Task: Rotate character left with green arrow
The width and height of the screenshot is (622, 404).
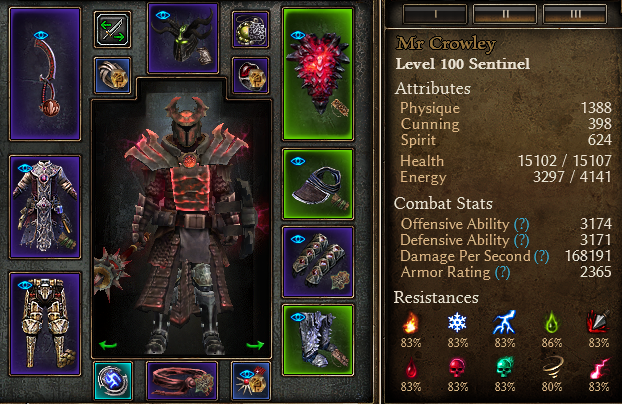Action: tap(108, 345)
